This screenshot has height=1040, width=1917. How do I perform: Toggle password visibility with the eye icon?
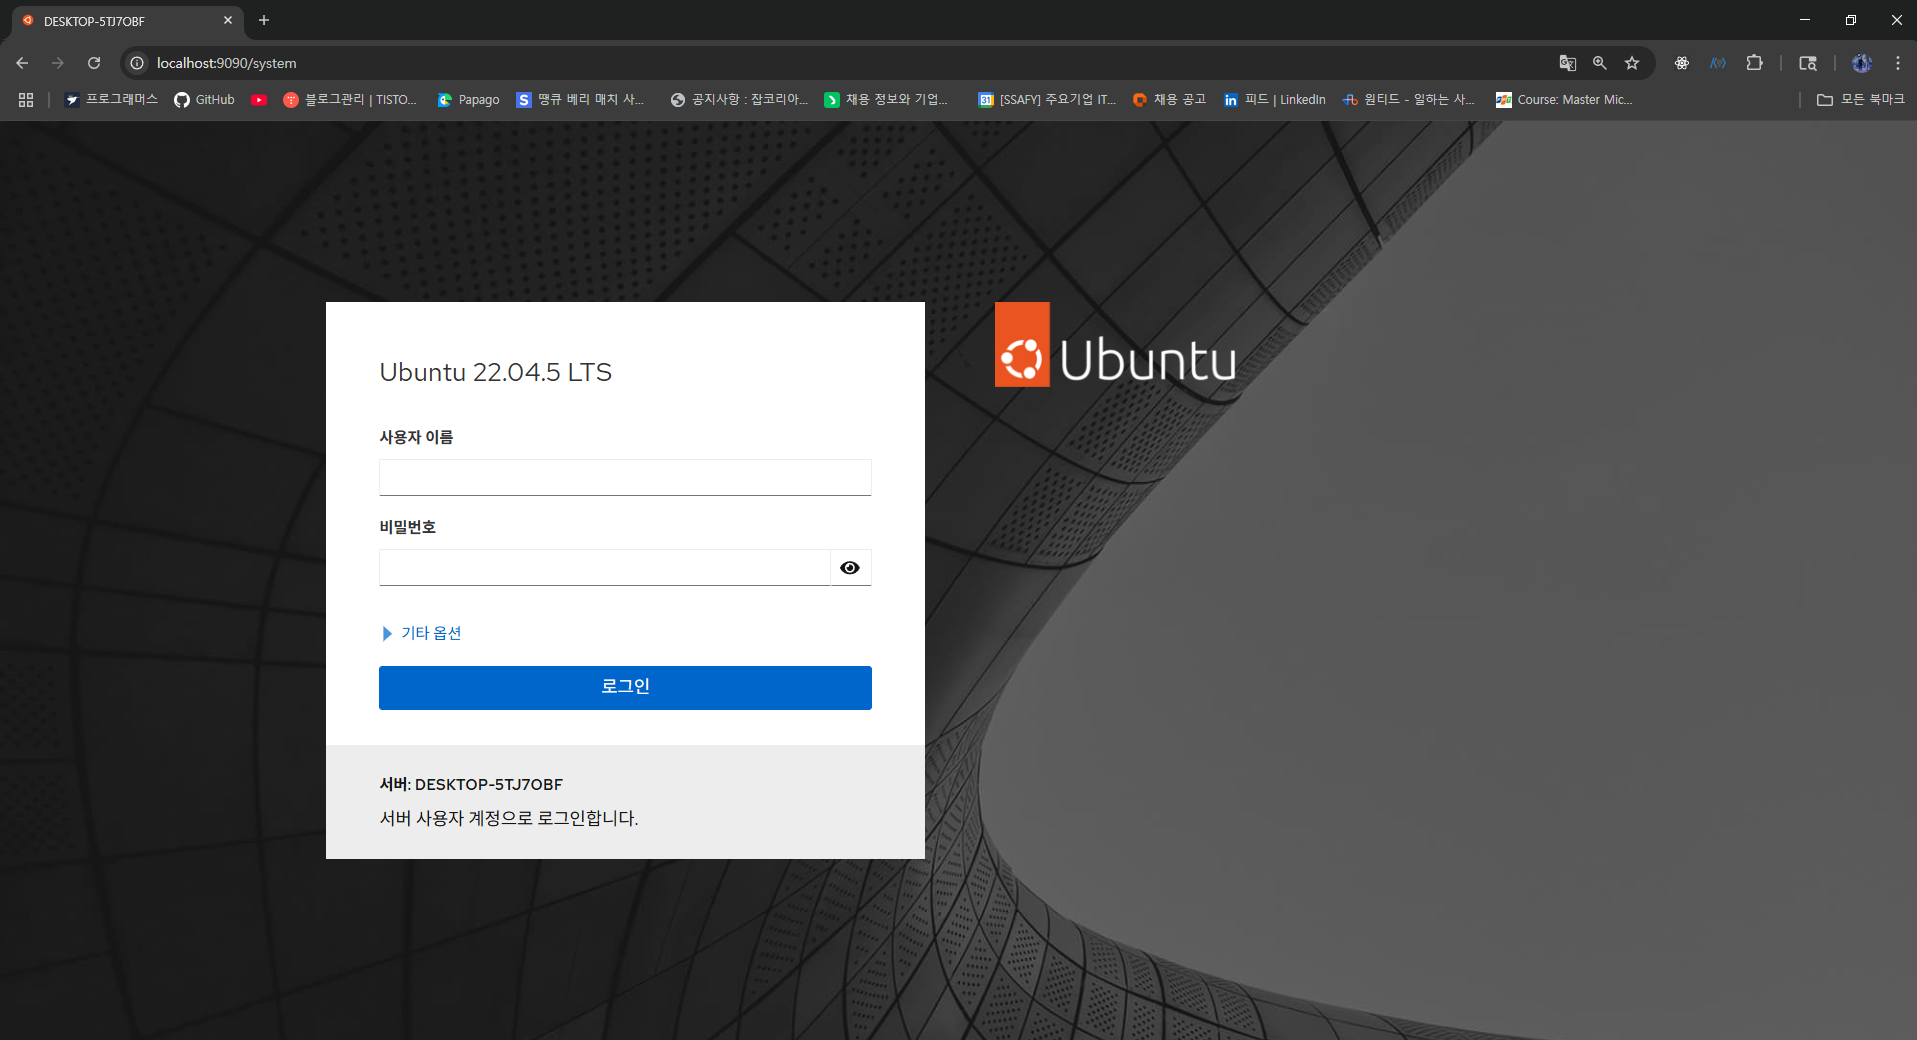point(850,567)
